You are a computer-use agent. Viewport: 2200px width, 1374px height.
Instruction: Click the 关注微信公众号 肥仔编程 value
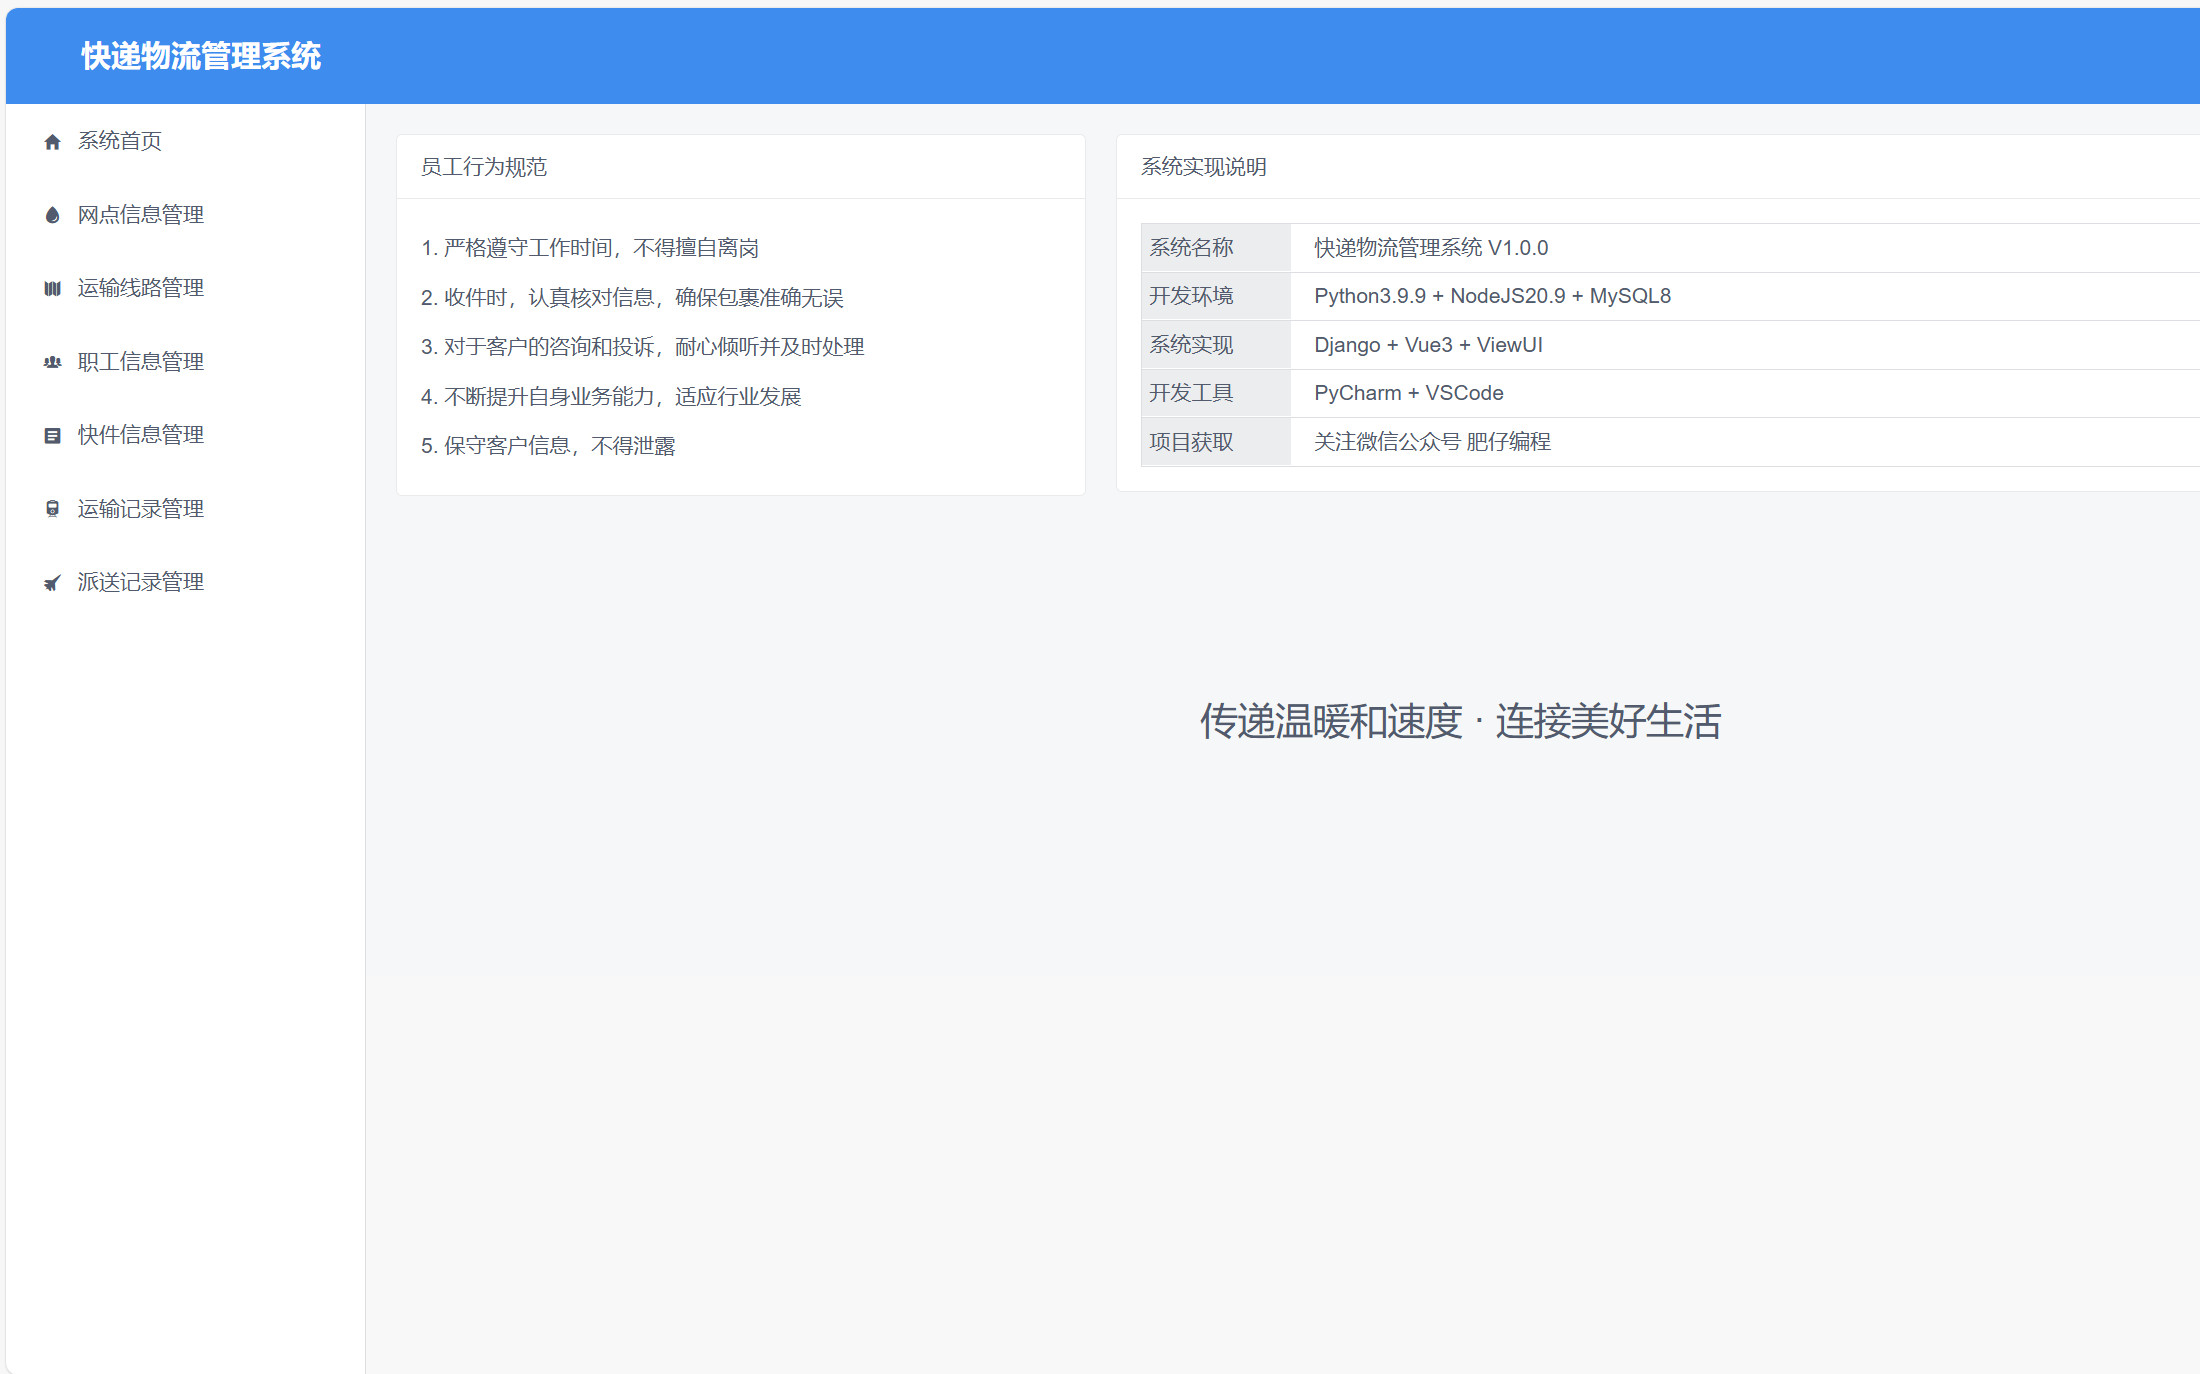pos(1432,442)
